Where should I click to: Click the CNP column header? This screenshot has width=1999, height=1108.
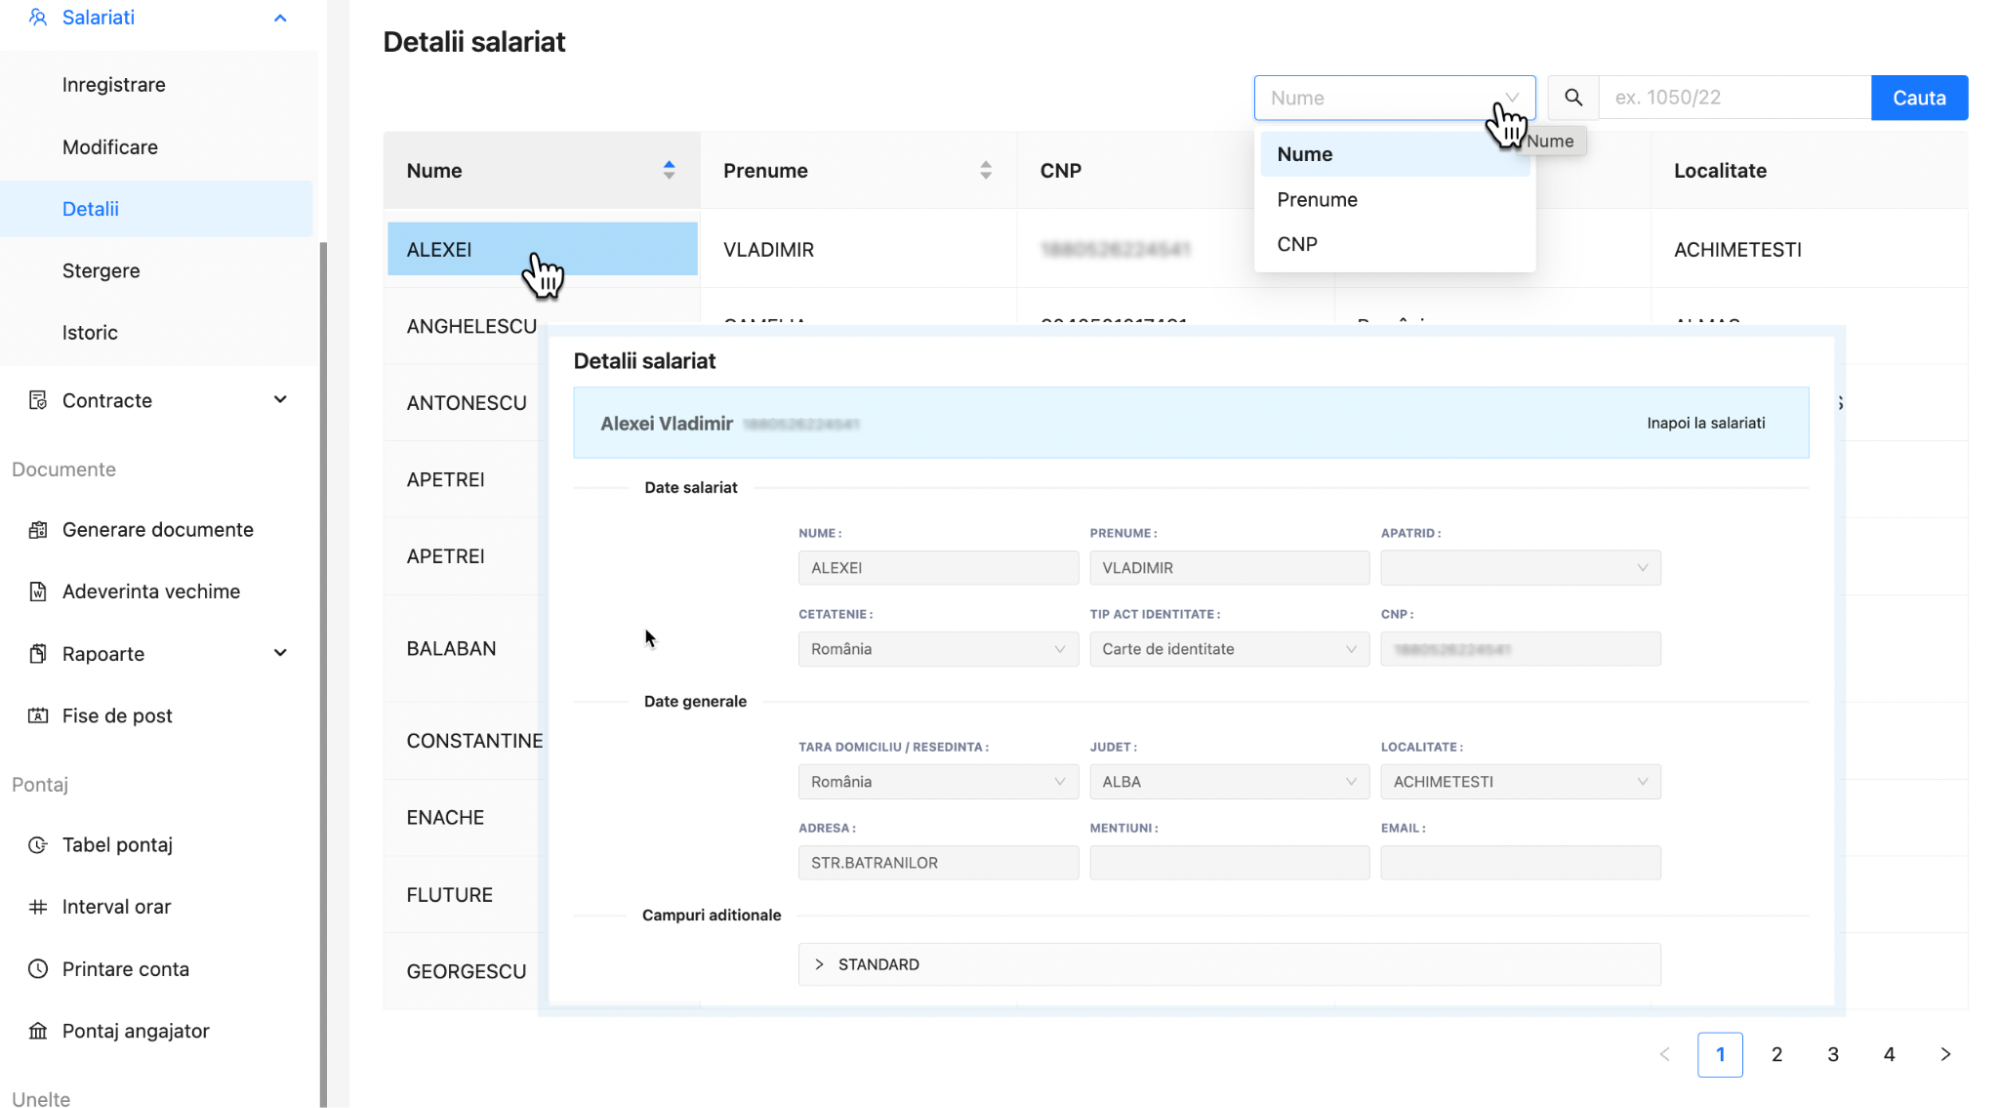pos(1060,171)
